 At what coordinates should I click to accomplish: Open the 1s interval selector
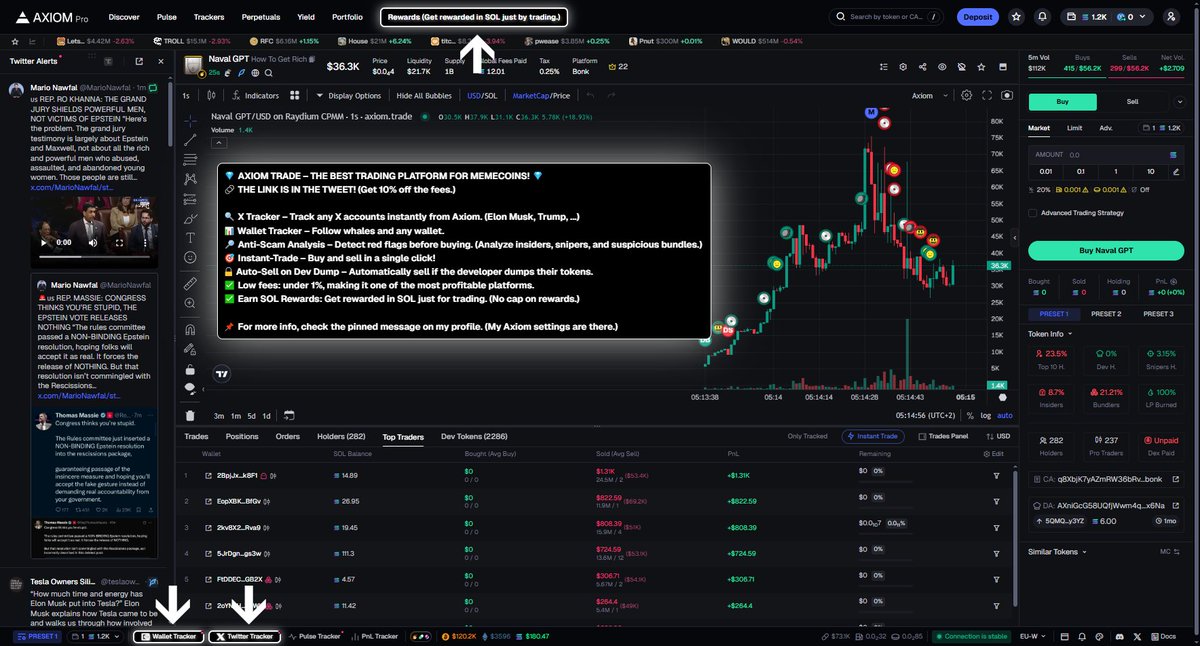(186, 96)
